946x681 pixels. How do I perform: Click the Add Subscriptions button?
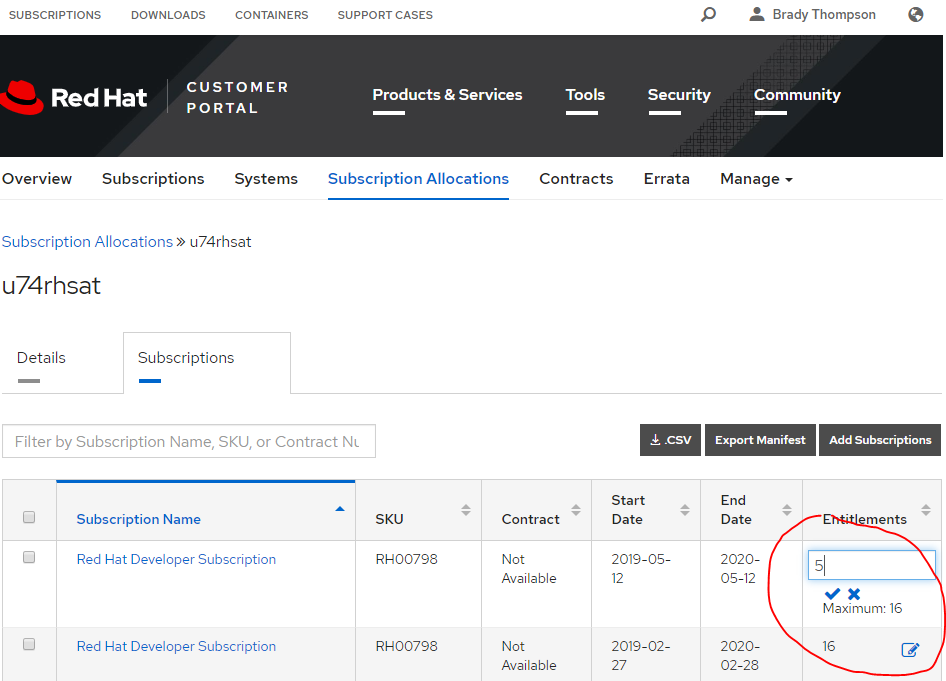(880, 440)
